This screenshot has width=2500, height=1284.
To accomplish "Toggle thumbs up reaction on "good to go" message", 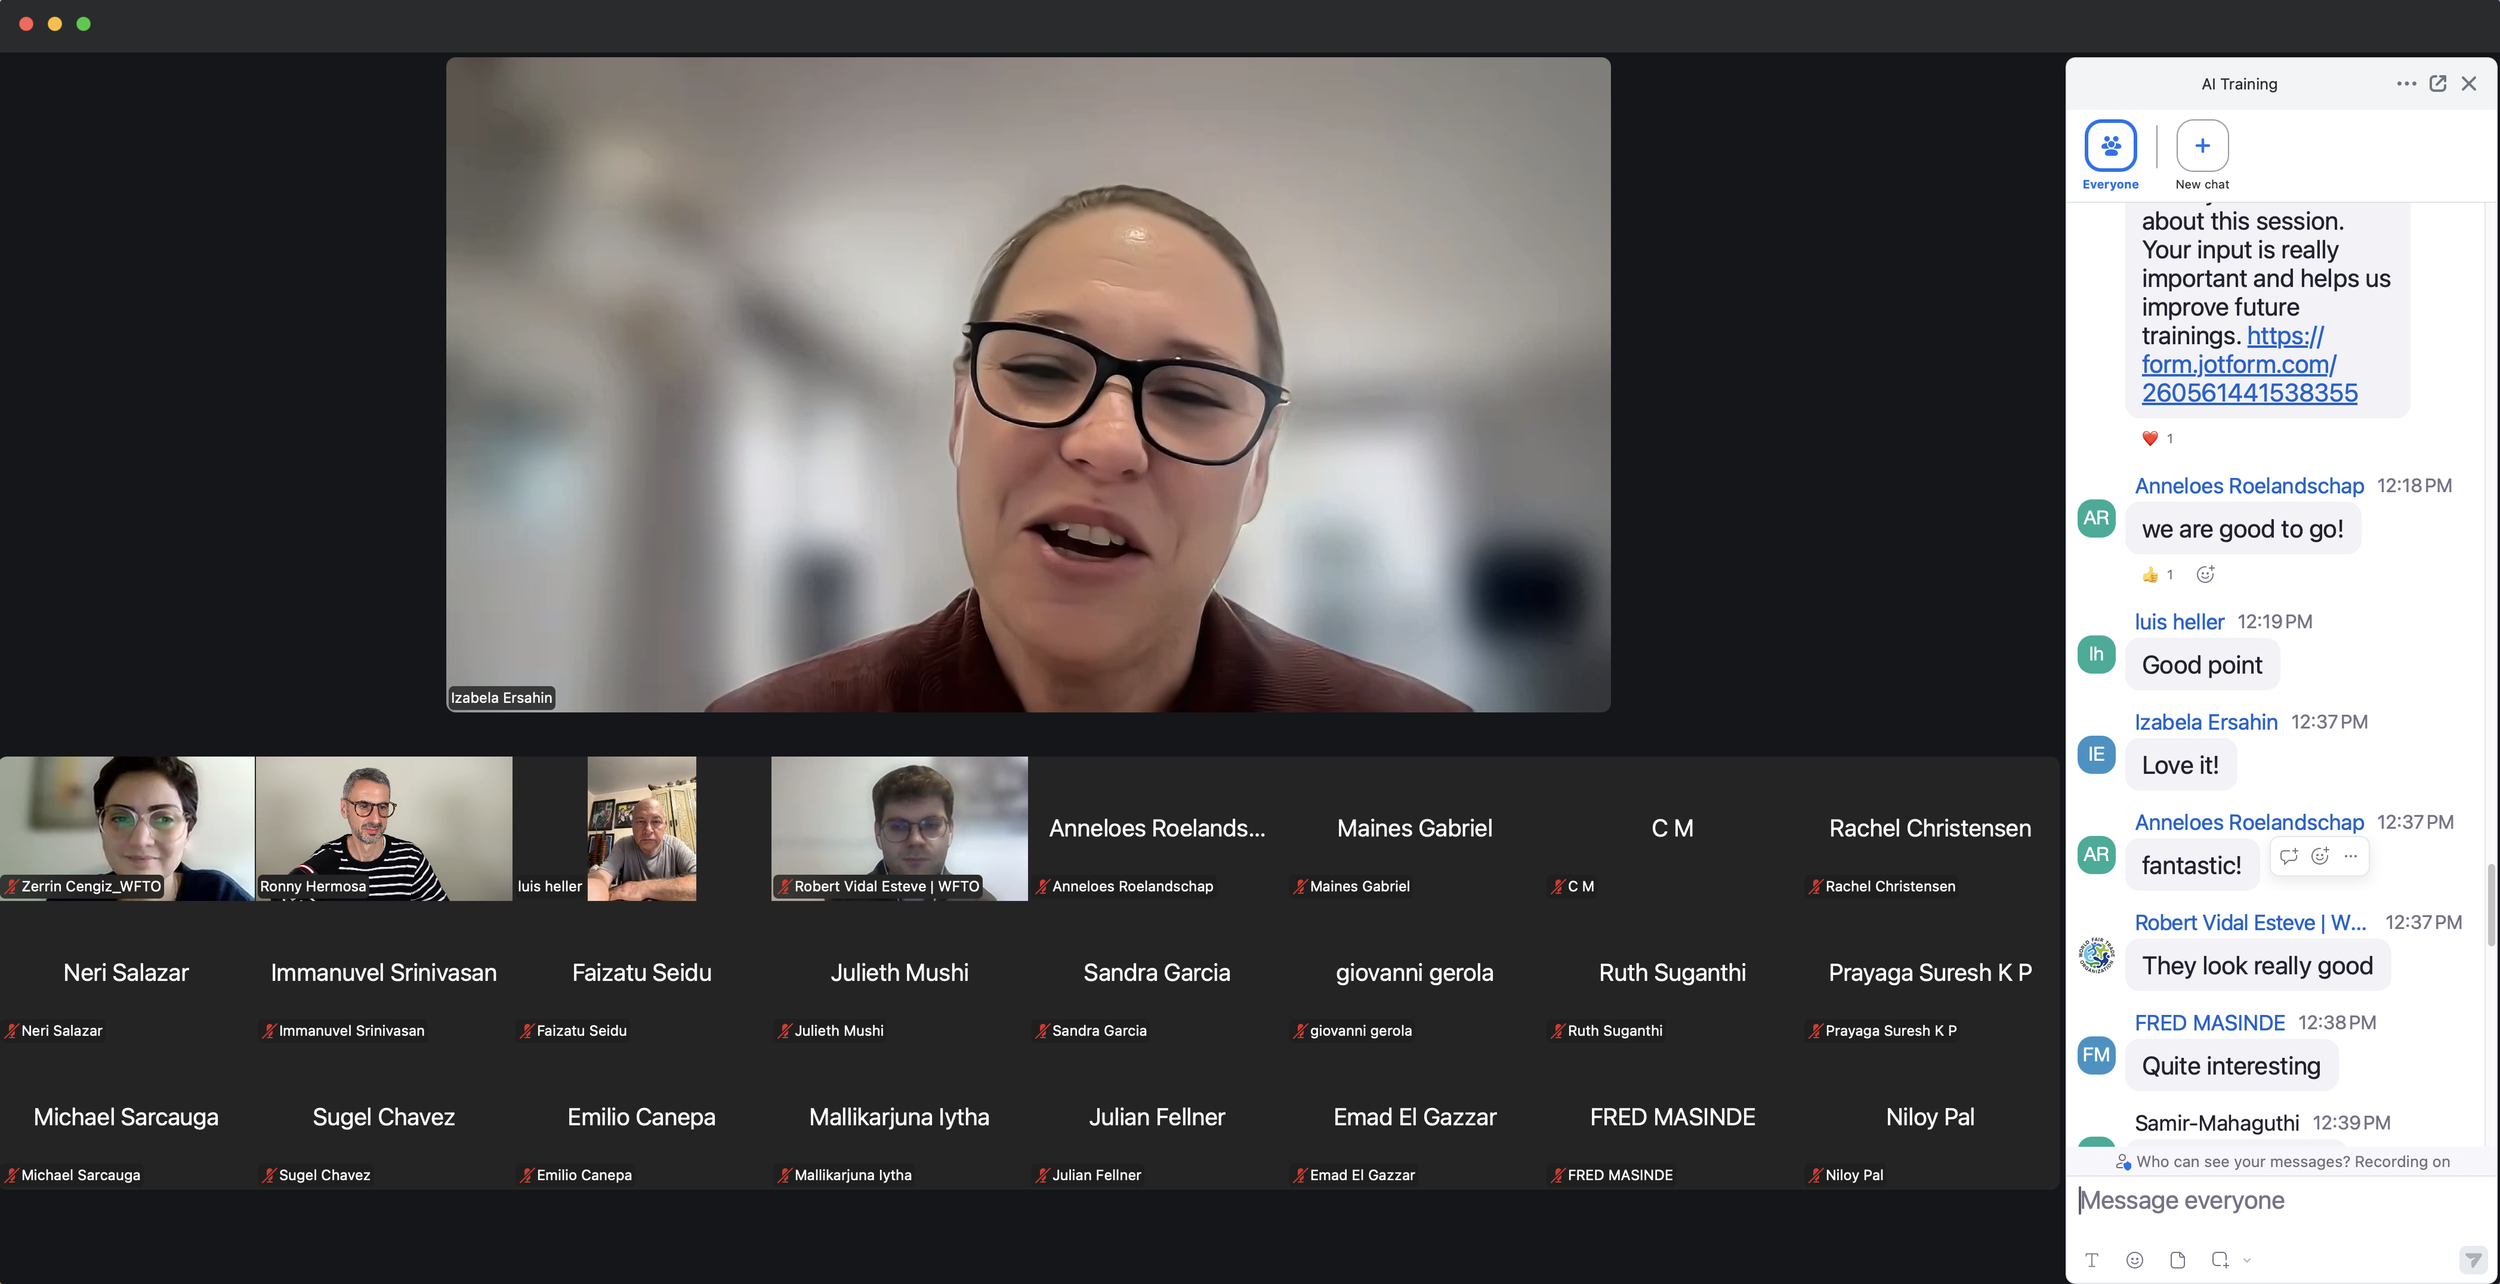I will (x=2157, y=575).
